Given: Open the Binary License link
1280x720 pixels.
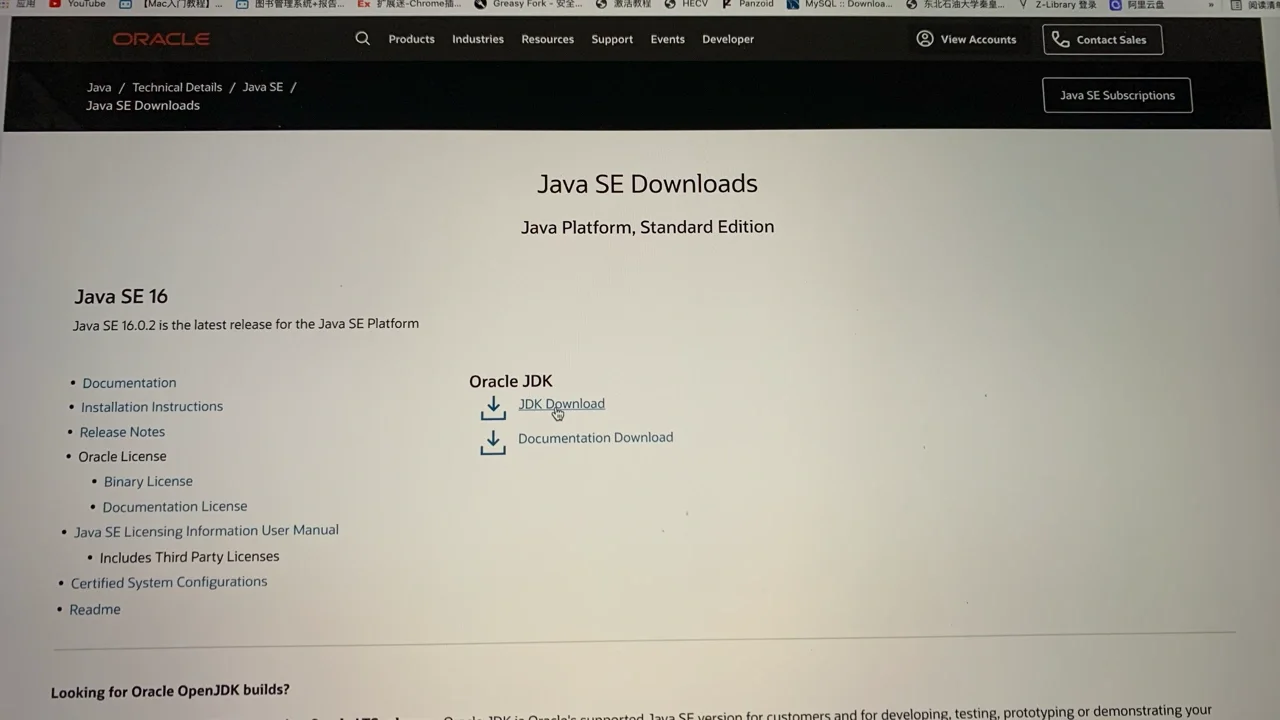Looking at the screenshot, I should (x=148, y=481).
